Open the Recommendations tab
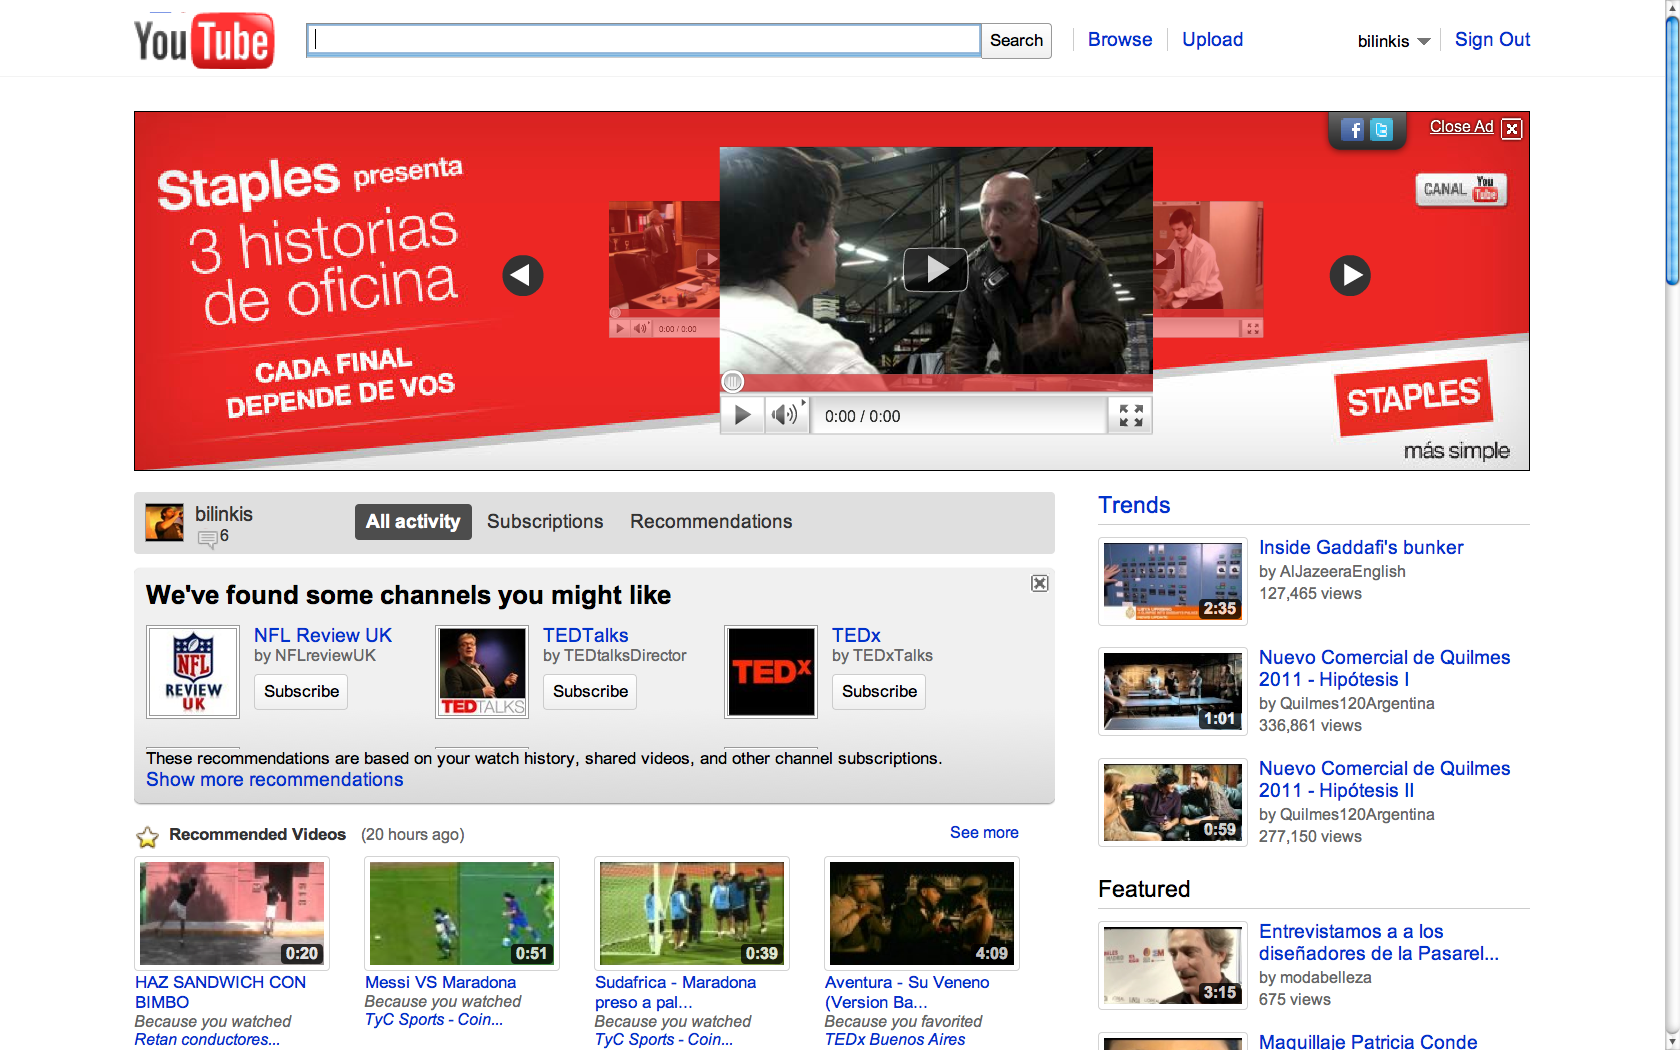The height and width of the screenshot is (1050, 1680). coord(710,521)
